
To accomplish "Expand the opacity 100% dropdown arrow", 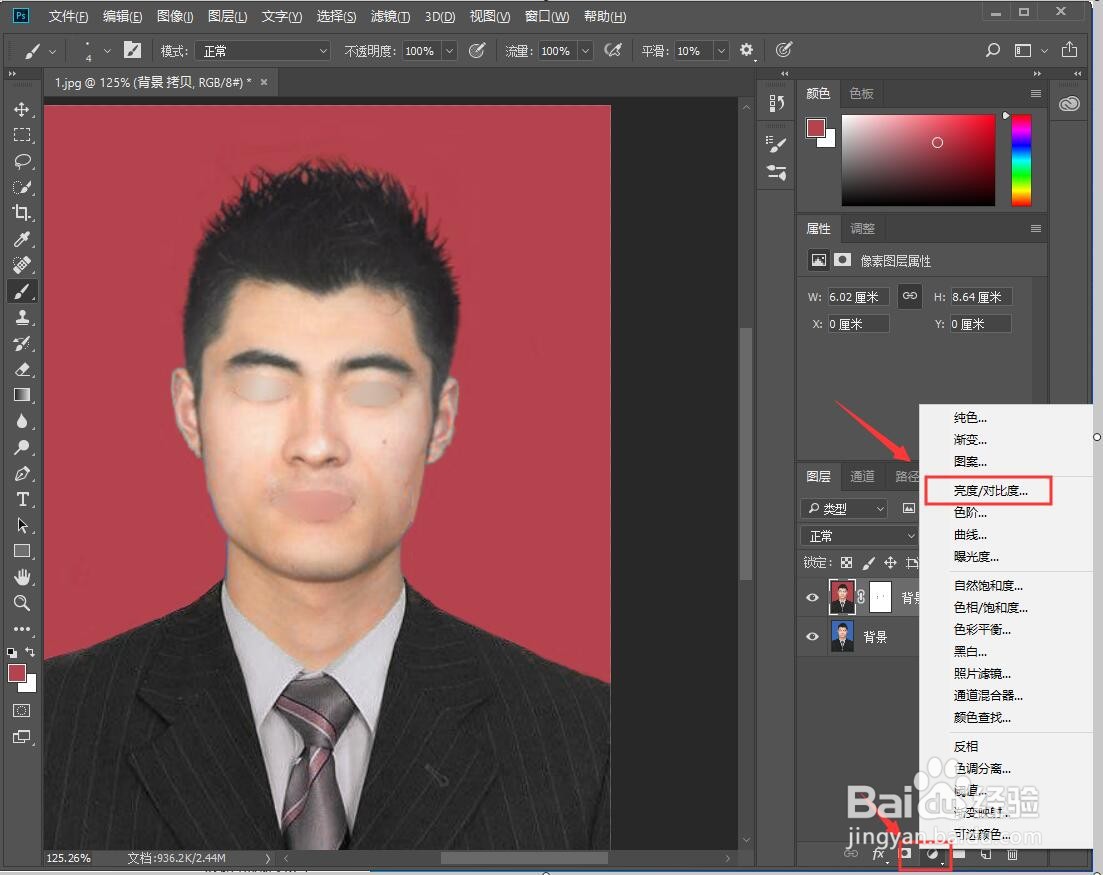I will click(x=449, y=51).
